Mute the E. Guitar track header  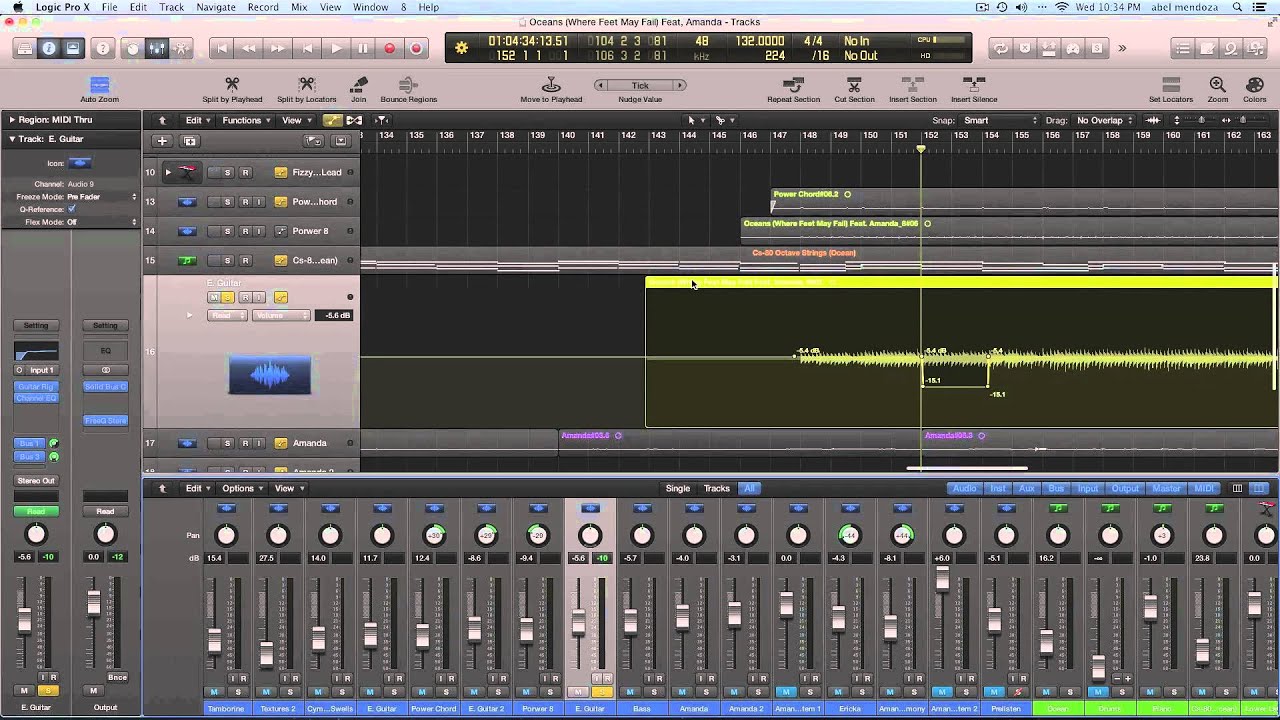[x=213, y=298]
